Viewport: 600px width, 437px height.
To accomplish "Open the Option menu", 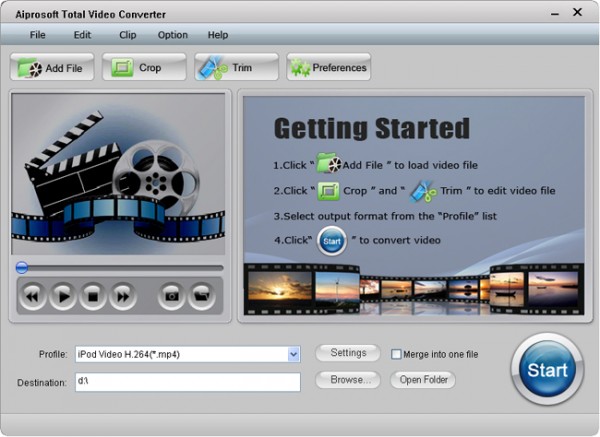I will click(172, 35).
